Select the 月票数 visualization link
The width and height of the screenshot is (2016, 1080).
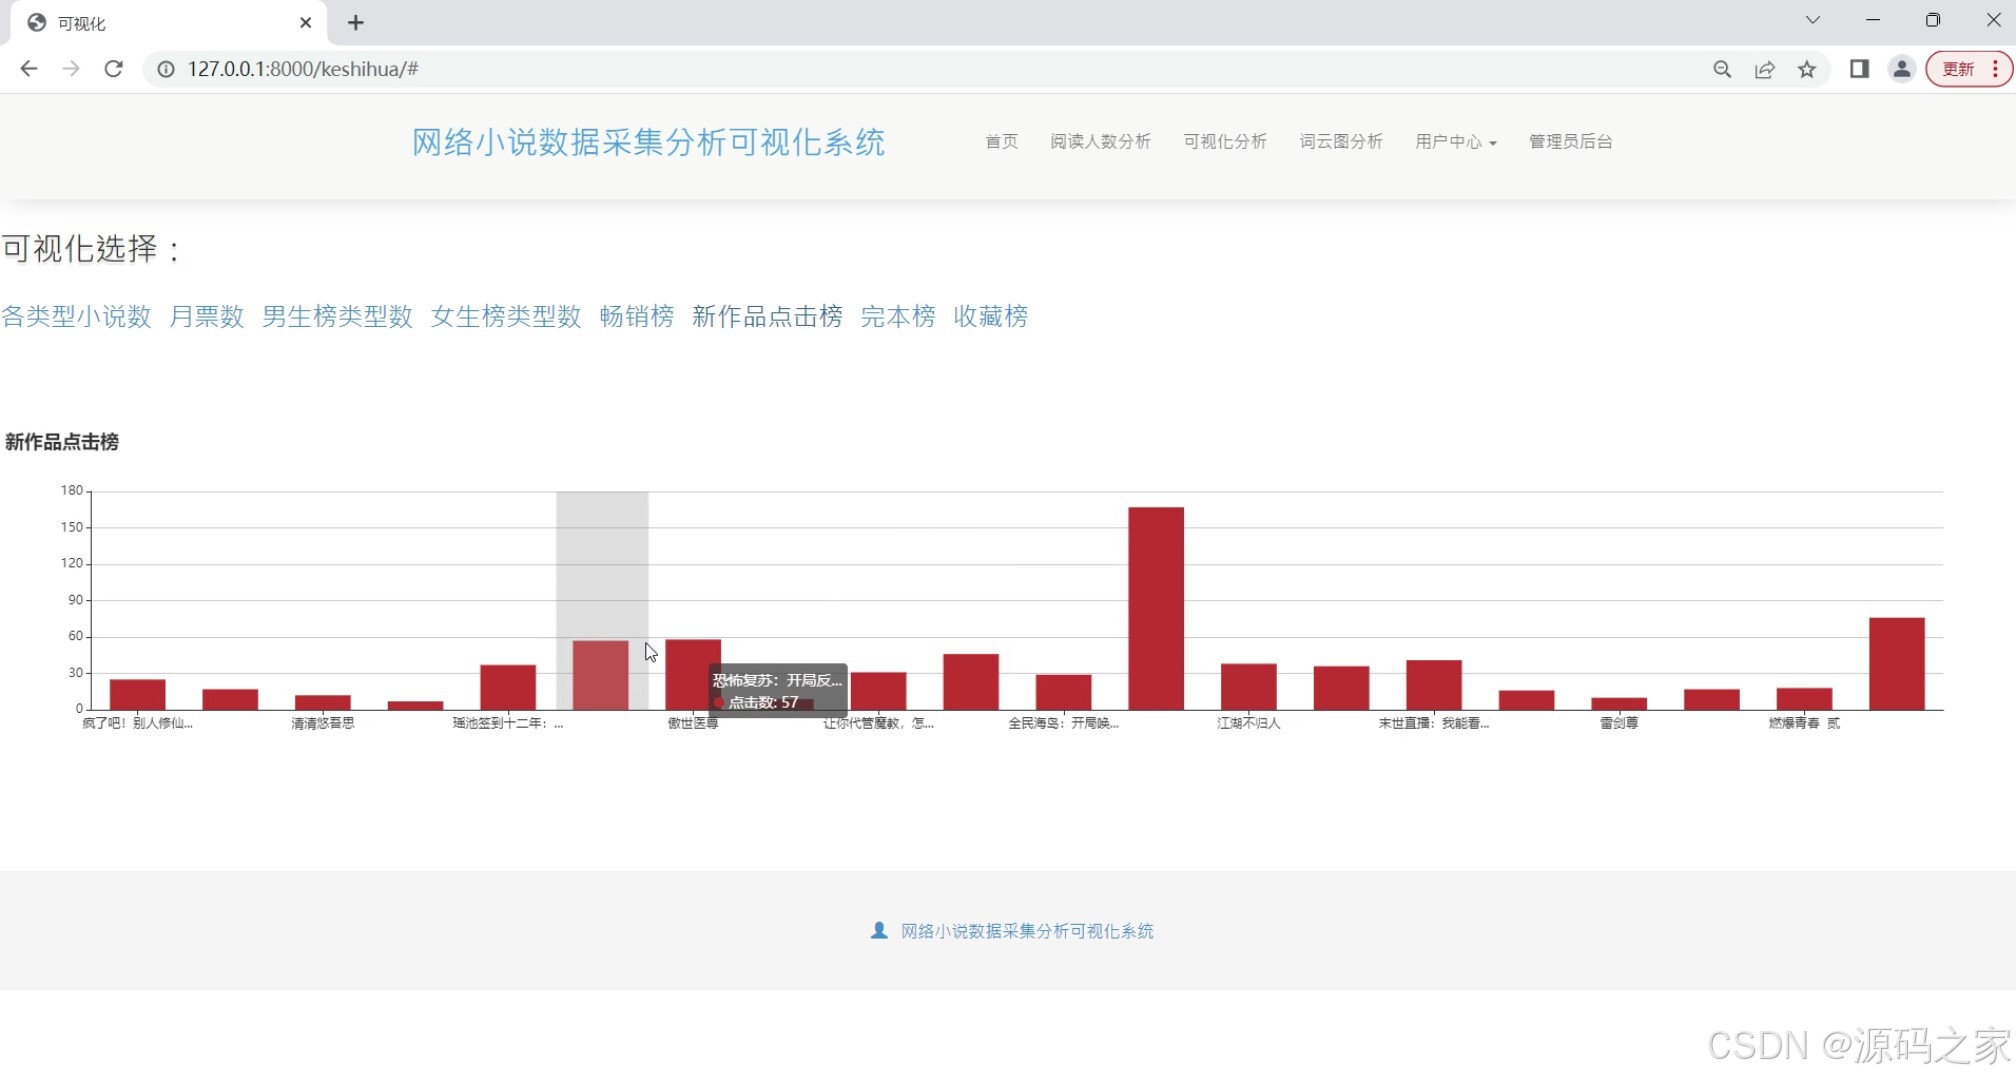pyautogui.click(x=206, y=316)
